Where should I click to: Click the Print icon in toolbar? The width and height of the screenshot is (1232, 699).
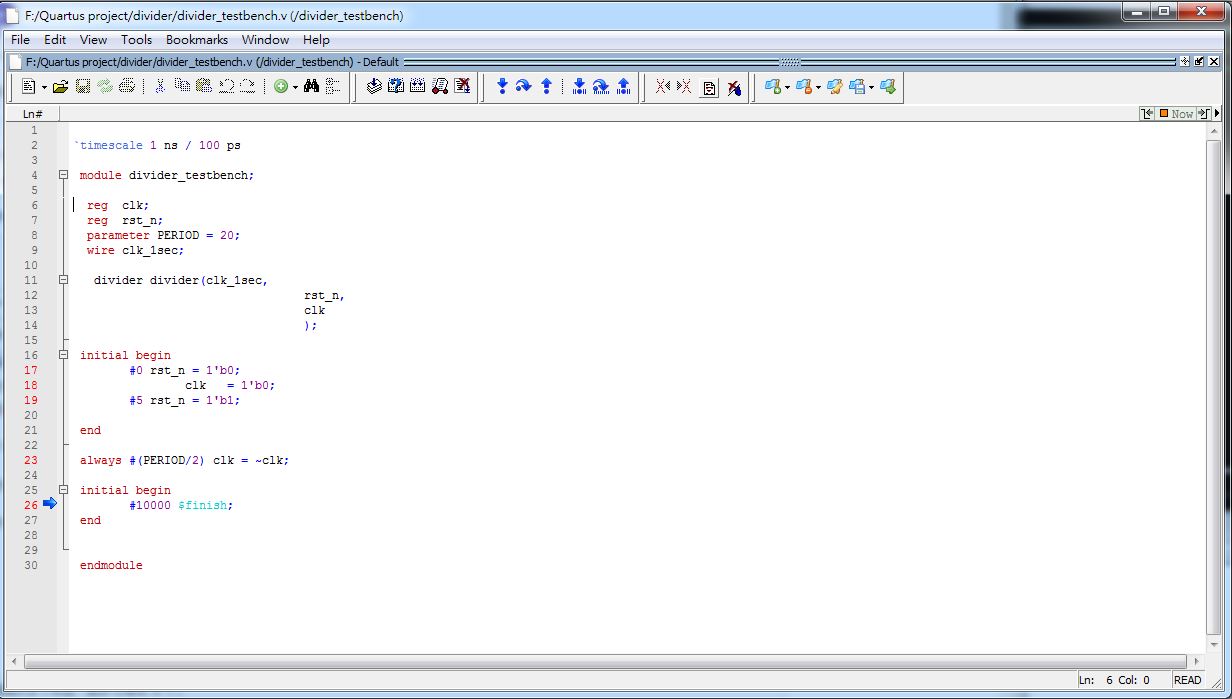coord(127,87)
